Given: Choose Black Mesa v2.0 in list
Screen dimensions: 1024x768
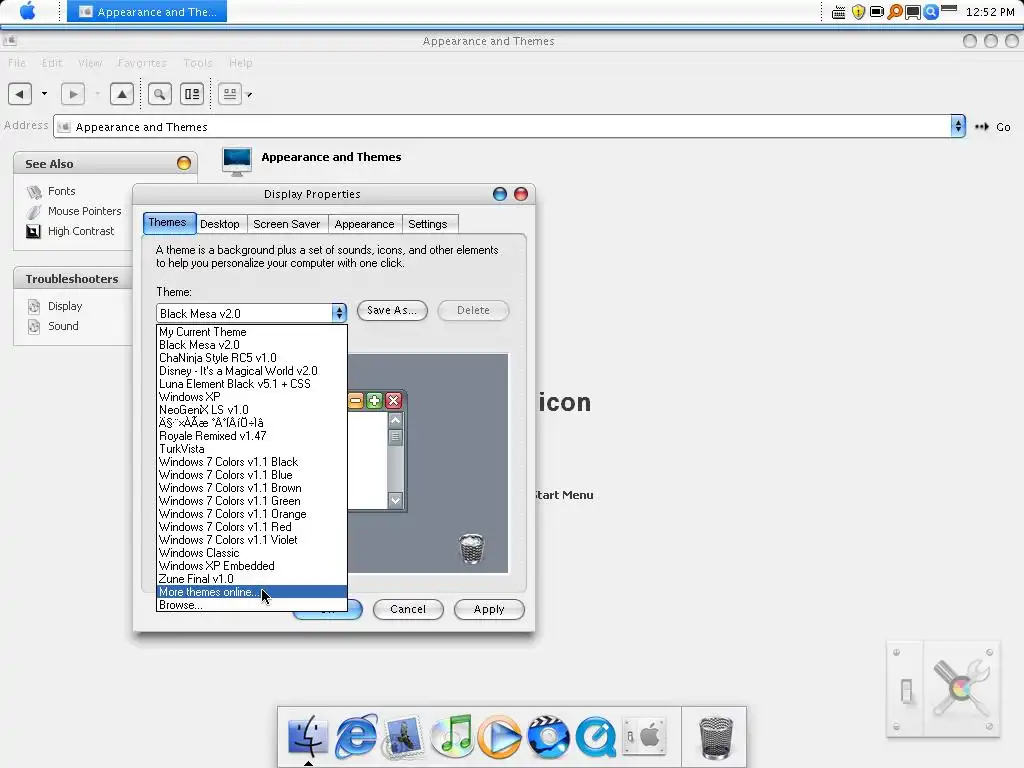Looking at the screenshot, I should (x=251, y=345).
